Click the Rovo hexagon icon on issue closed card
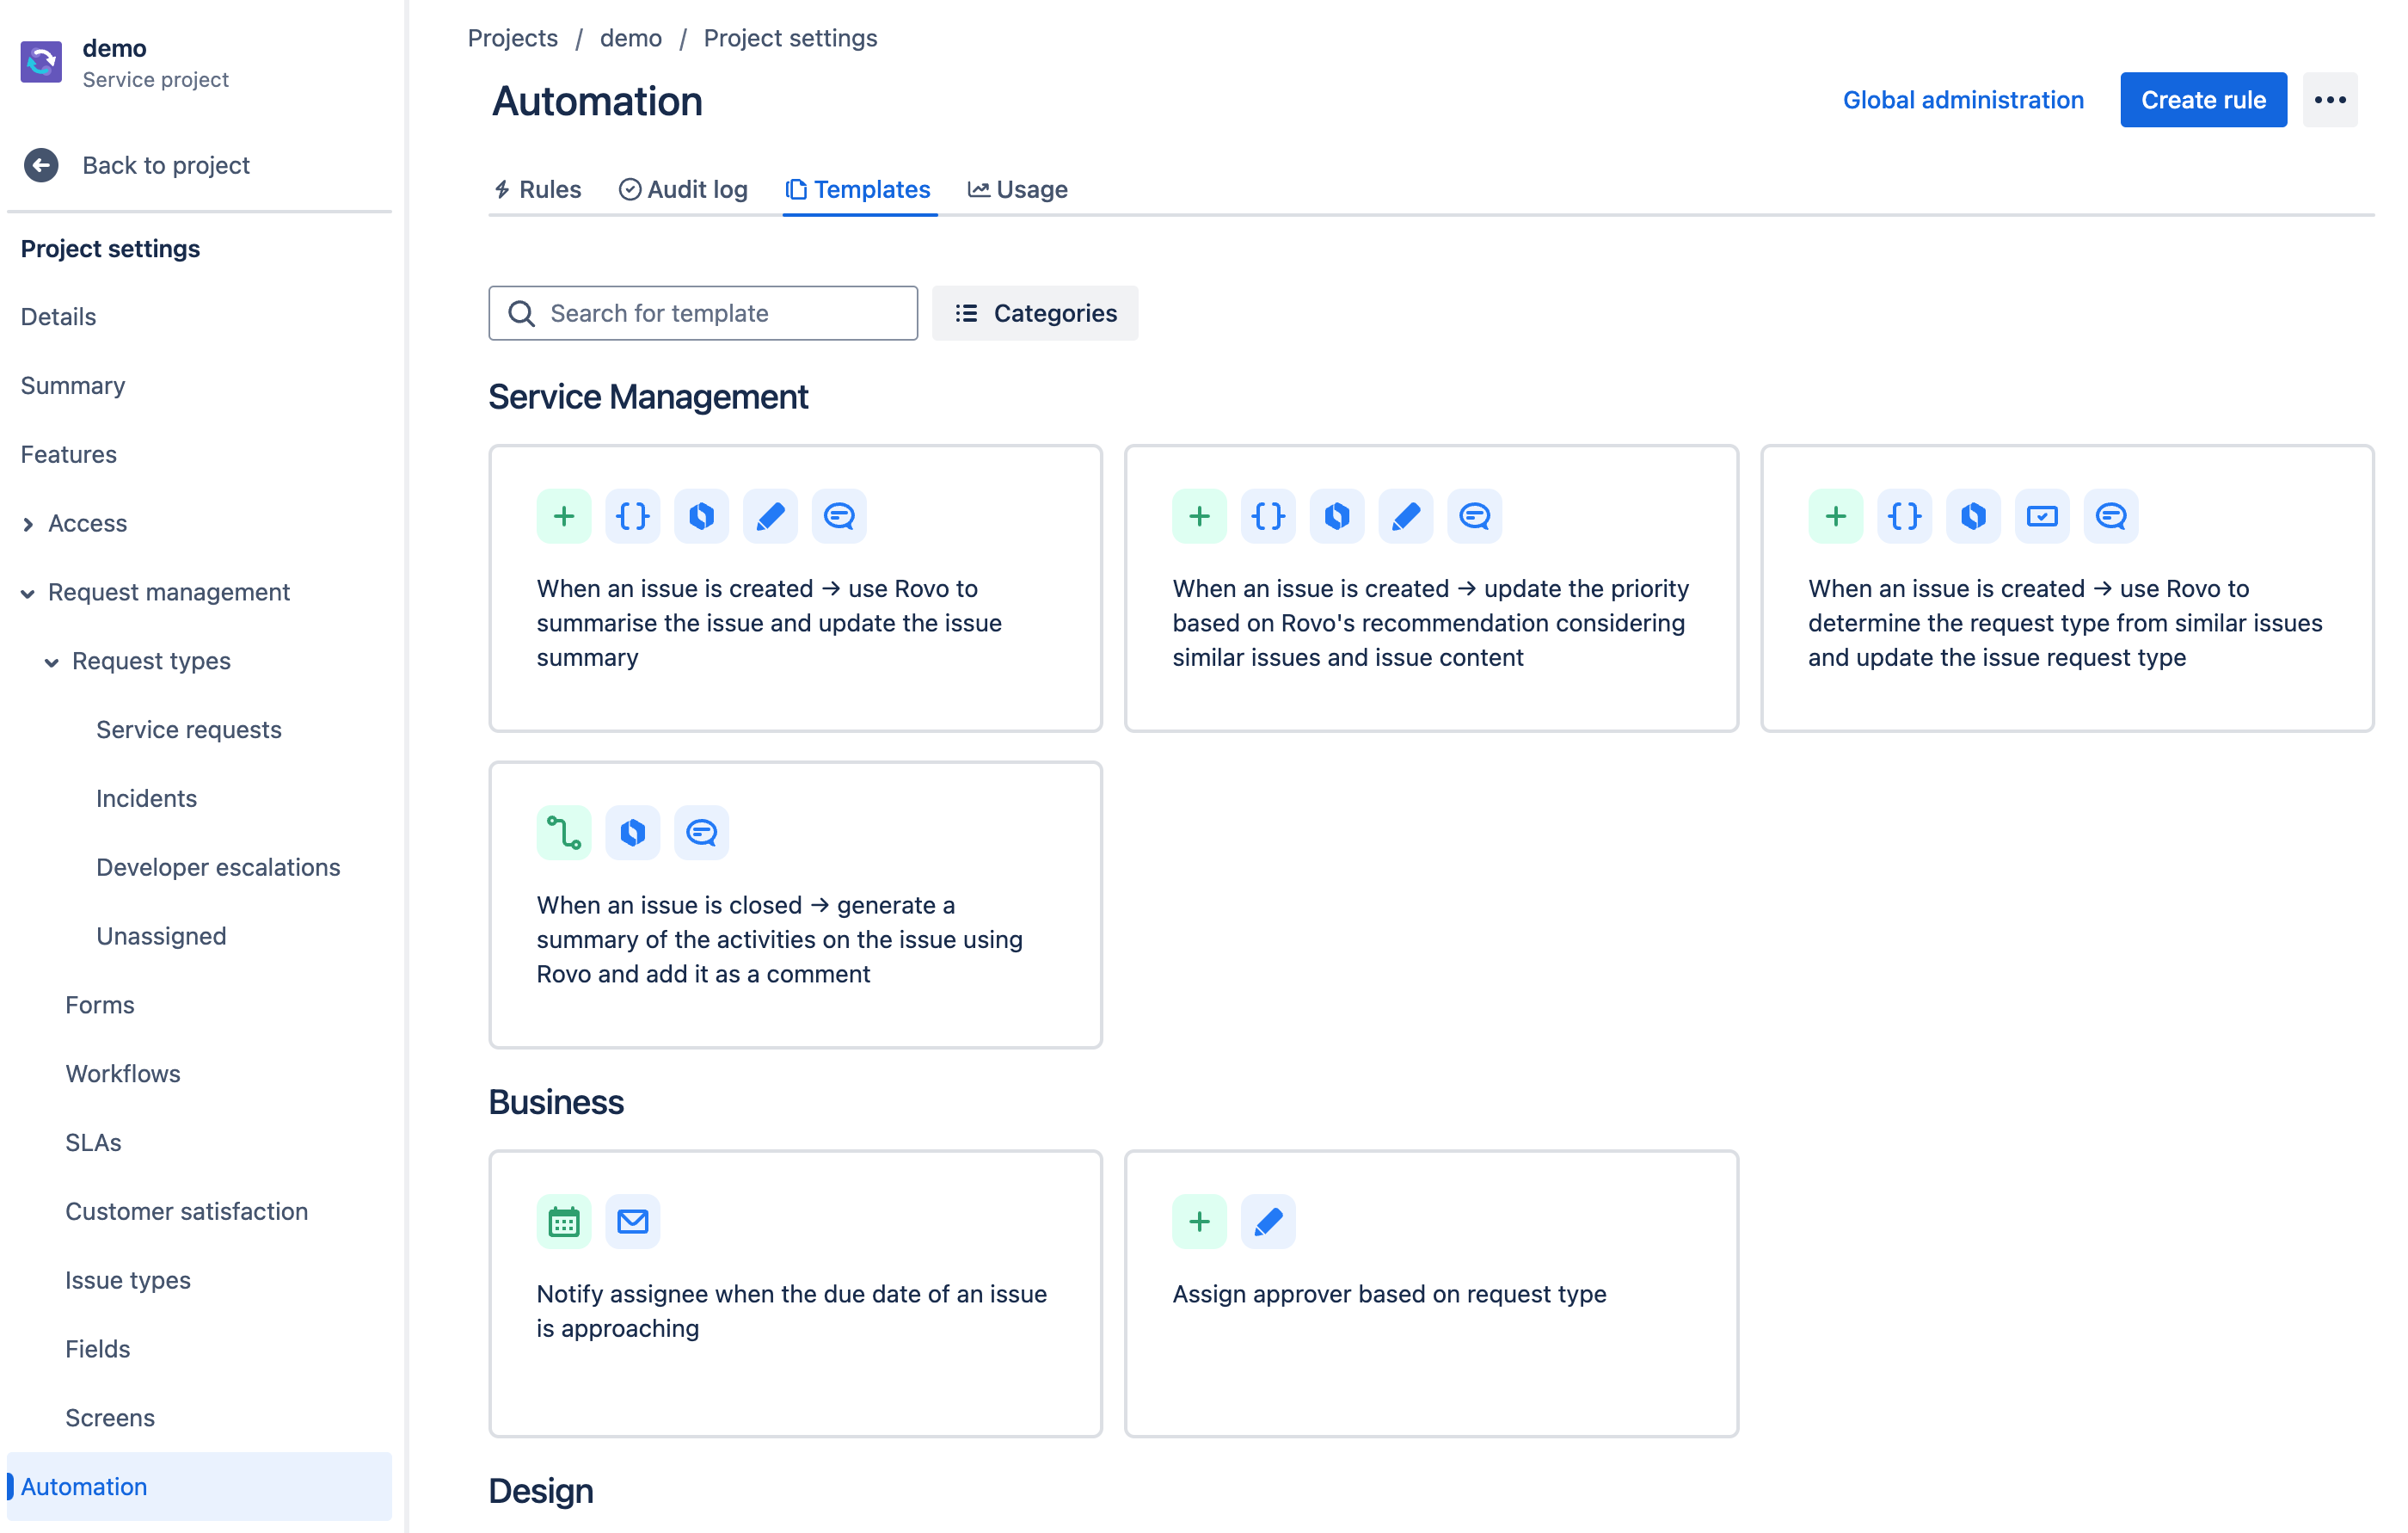Viewport: 2408px width, 1533px height. pos(632,832)
